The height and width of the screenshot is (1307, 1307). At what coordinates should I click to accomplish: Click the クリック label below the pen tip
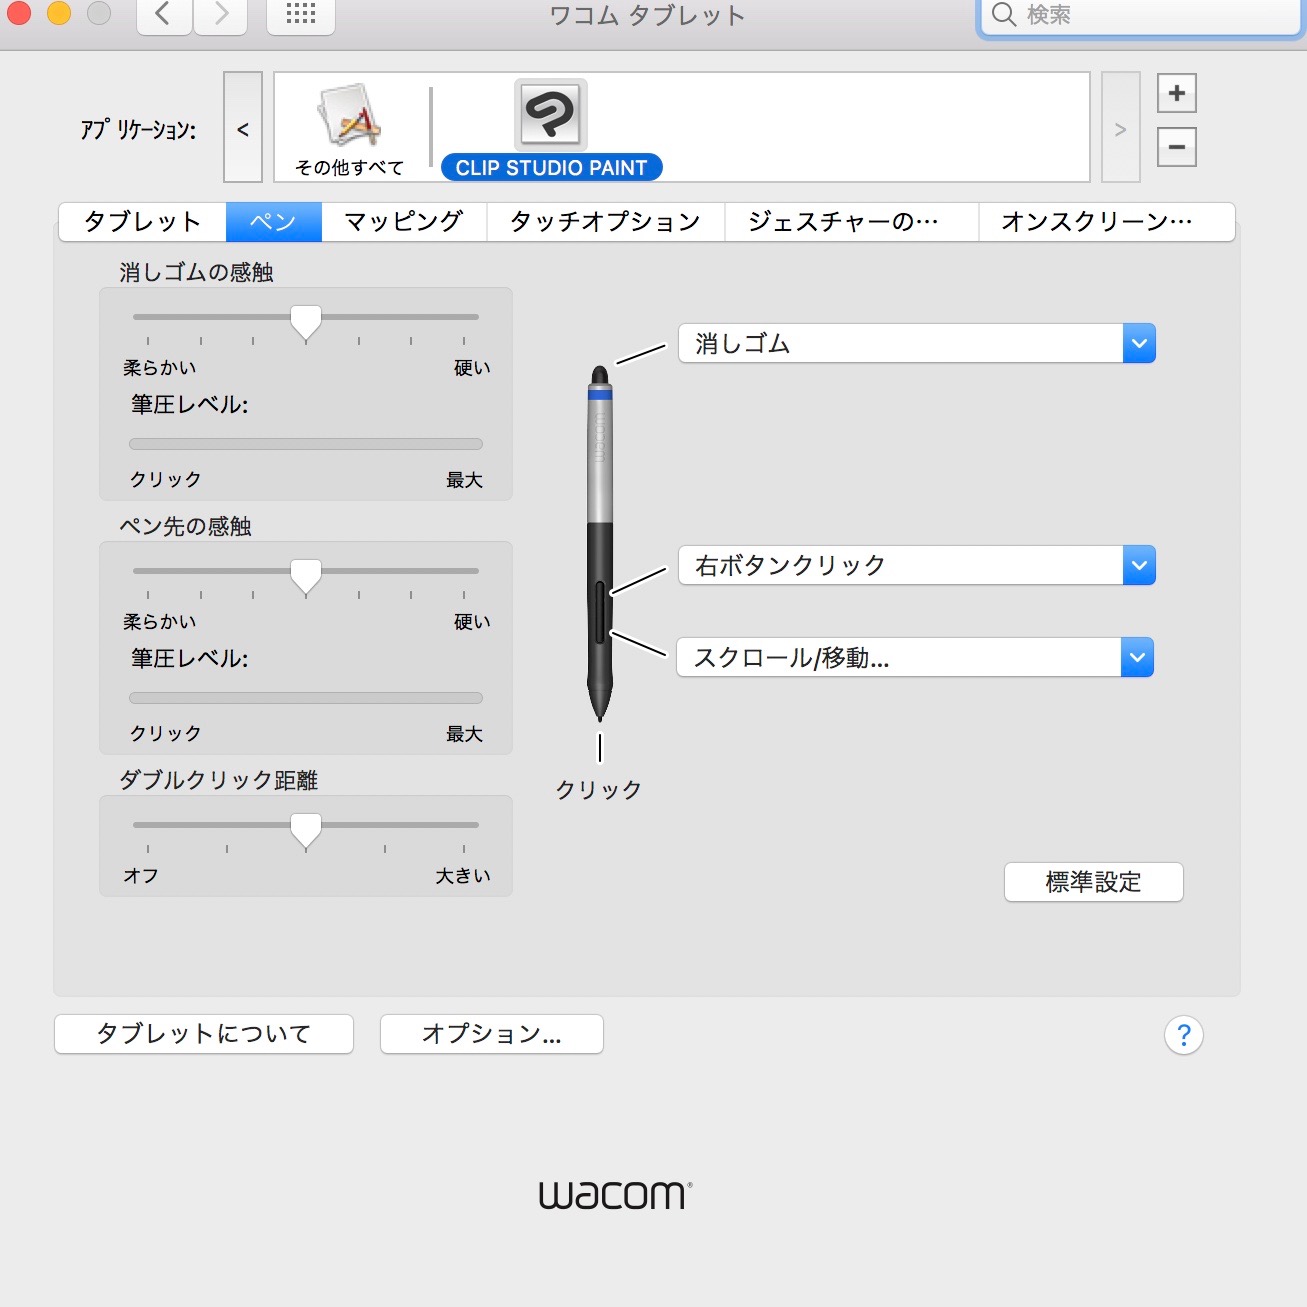599,790
